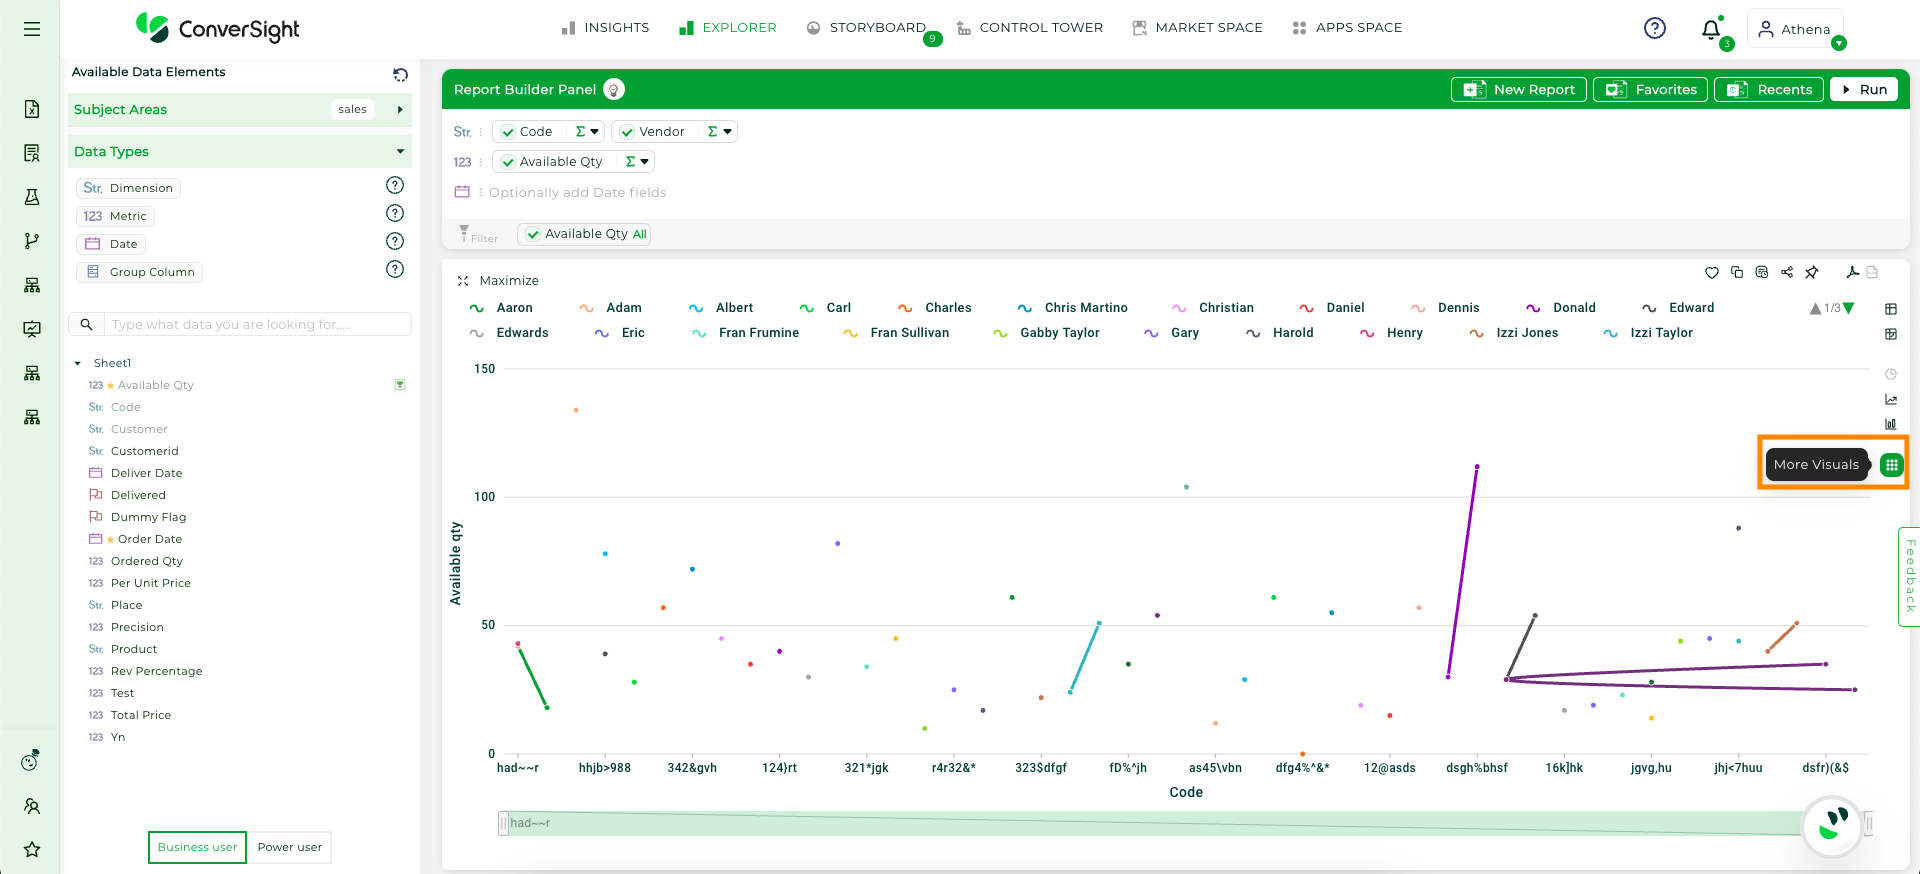This screenshot has height=874, width=1920.
Task: Click the notifications bell icon
Action: pyautogui.click(x=1711, y=29)
